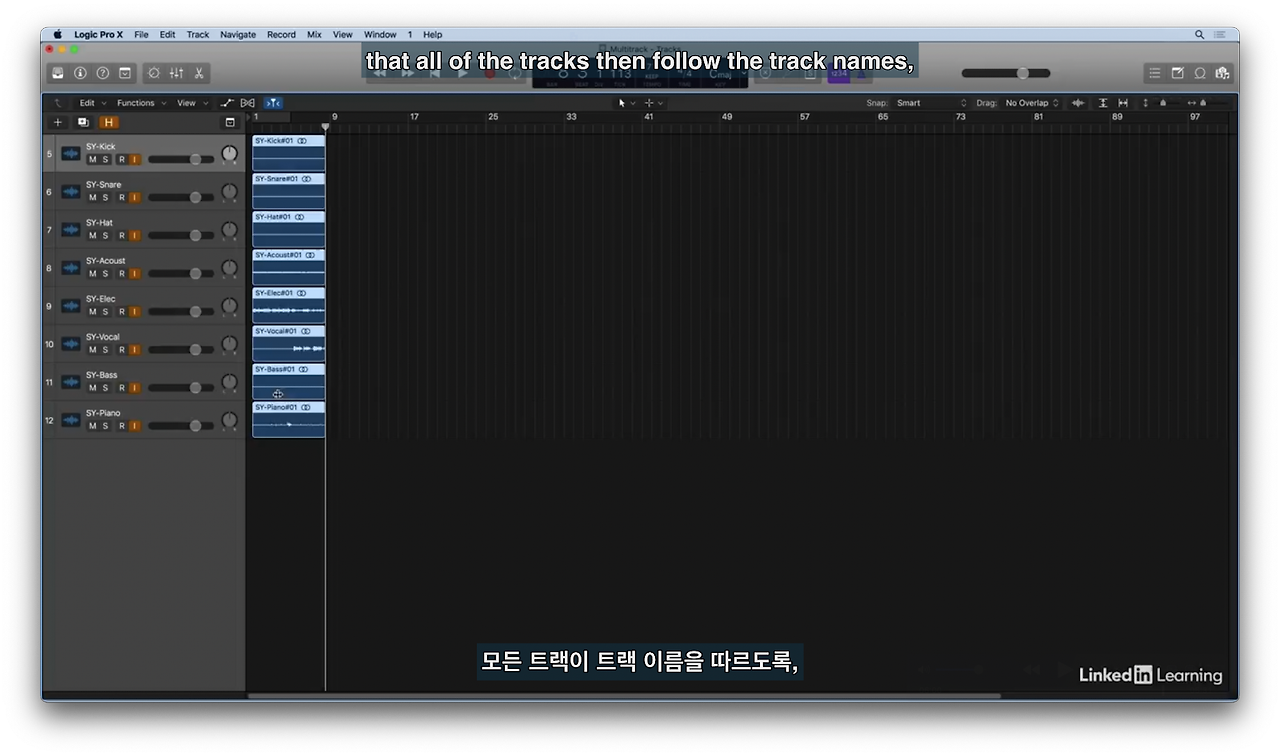Open Spotlight search in menu bar
Viewport: 1280px width, 756px height.
(x=1200, y=34)
